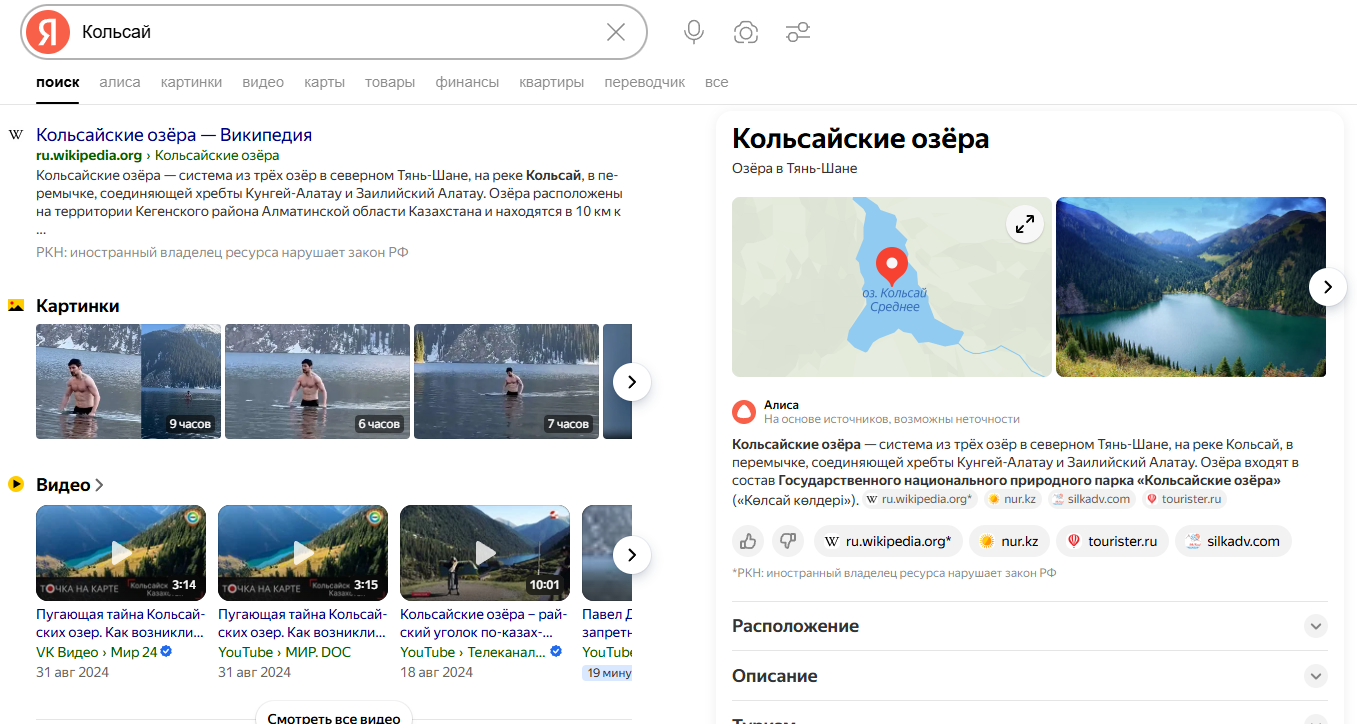Click the Yandex logo icon

(47, 32)
